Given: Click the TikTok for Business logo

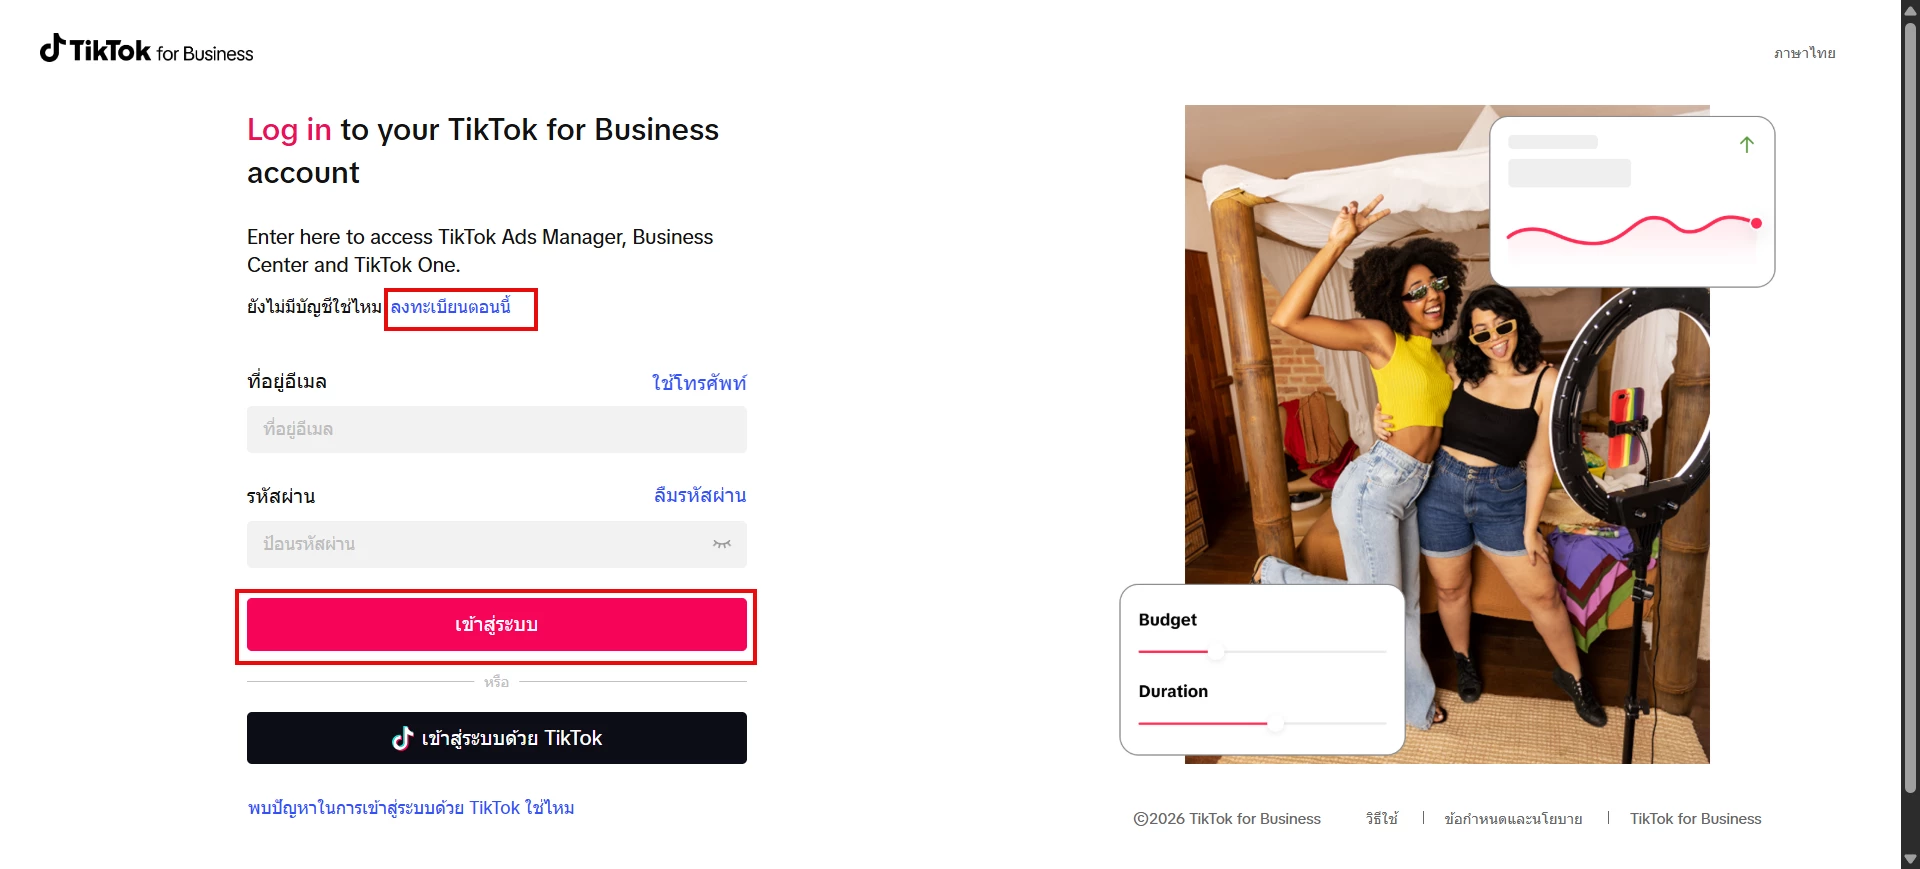Looking at the screenshot, I should [x=146, y=50].
